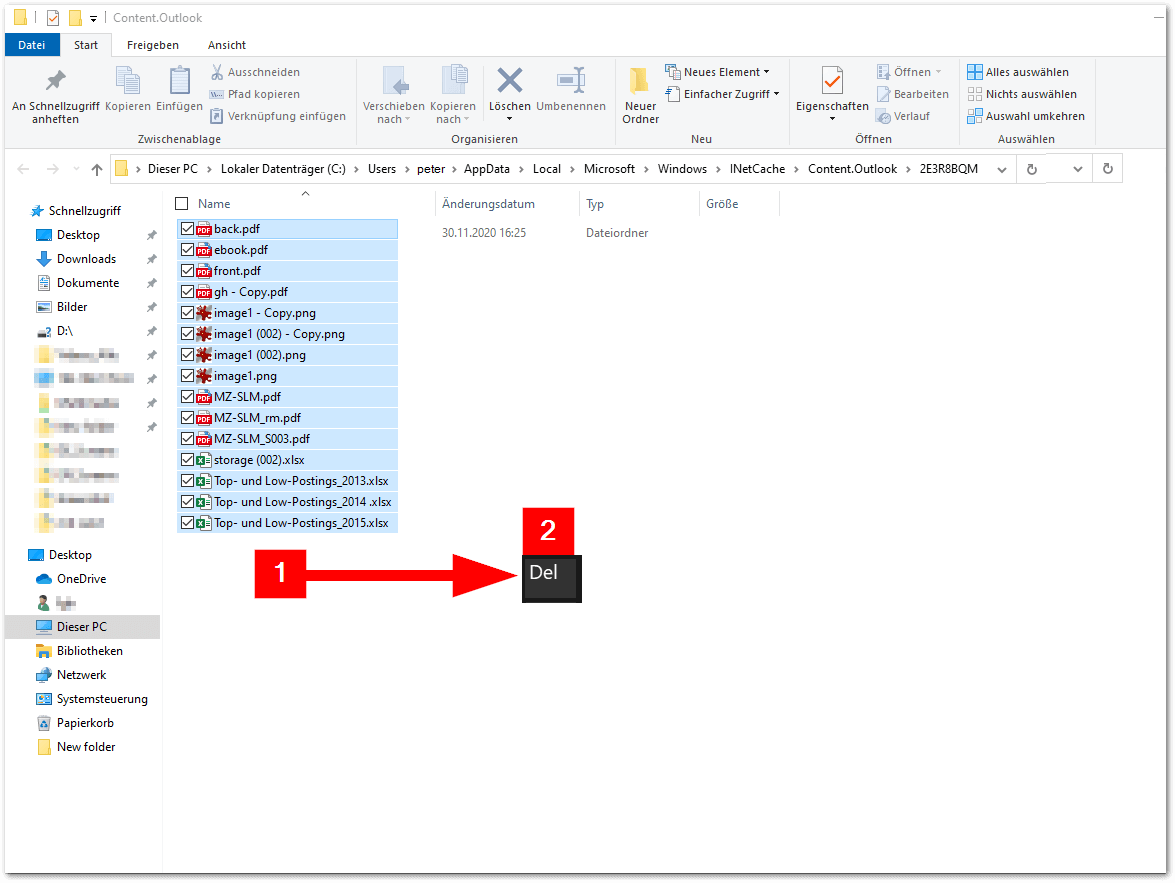Open the Neues Element dropdown
This screenshot has height=883, width=1175.
click(717, 72)
